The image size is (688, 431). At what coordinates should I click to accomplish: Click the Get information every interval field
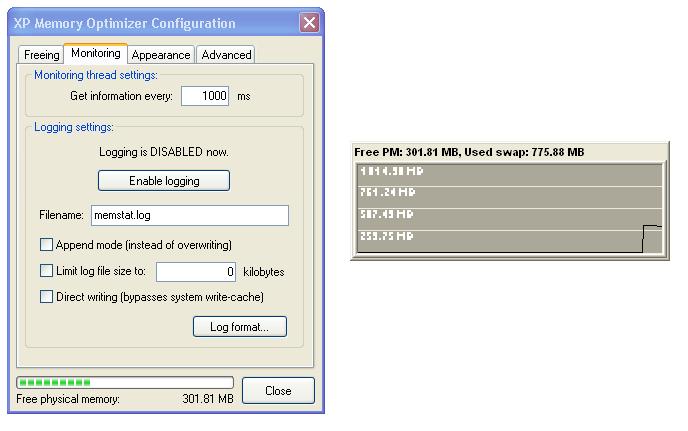coord(205,96)
